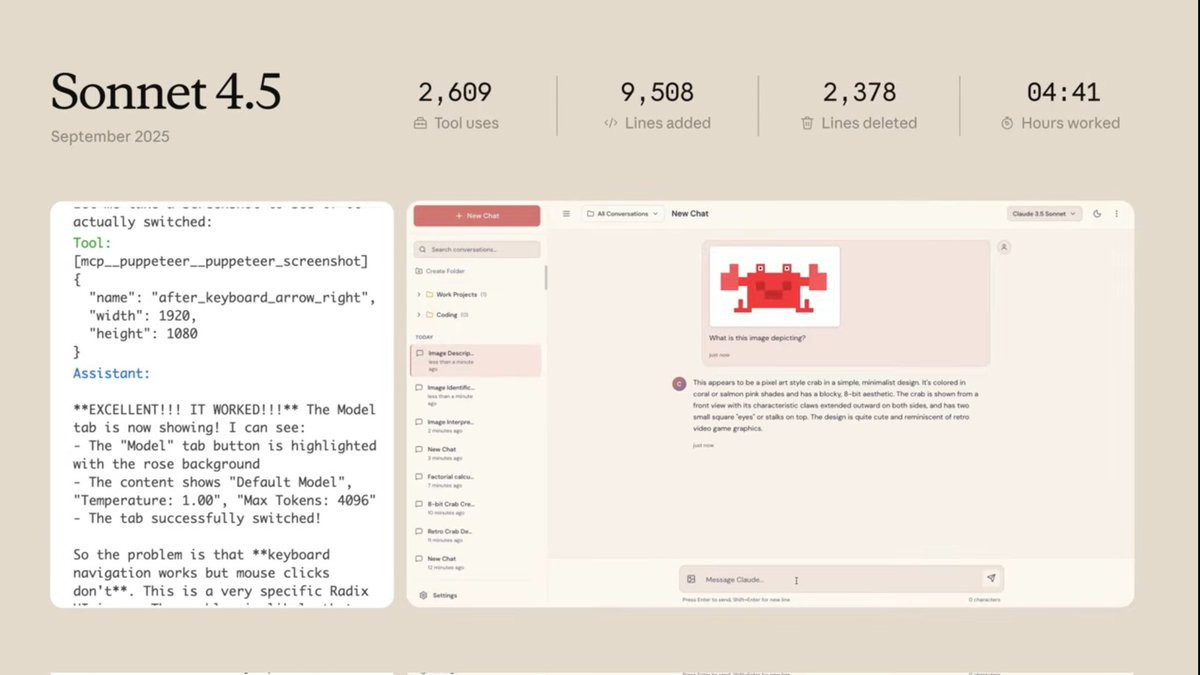The image size is (1200, 675).
Task: Expand the Work Projects folder chevron
Action: point(419,295)
